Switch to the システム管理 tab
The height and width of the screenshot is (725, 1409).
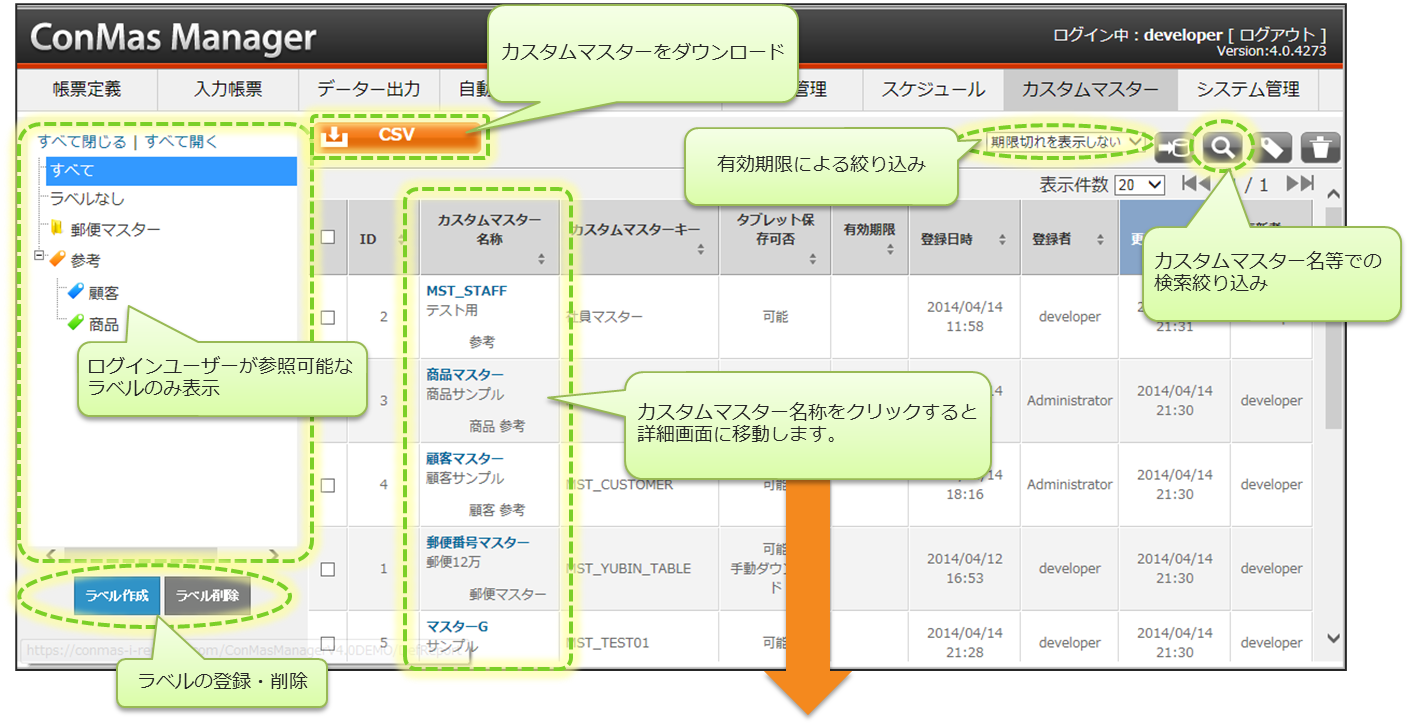point(1247,89)
